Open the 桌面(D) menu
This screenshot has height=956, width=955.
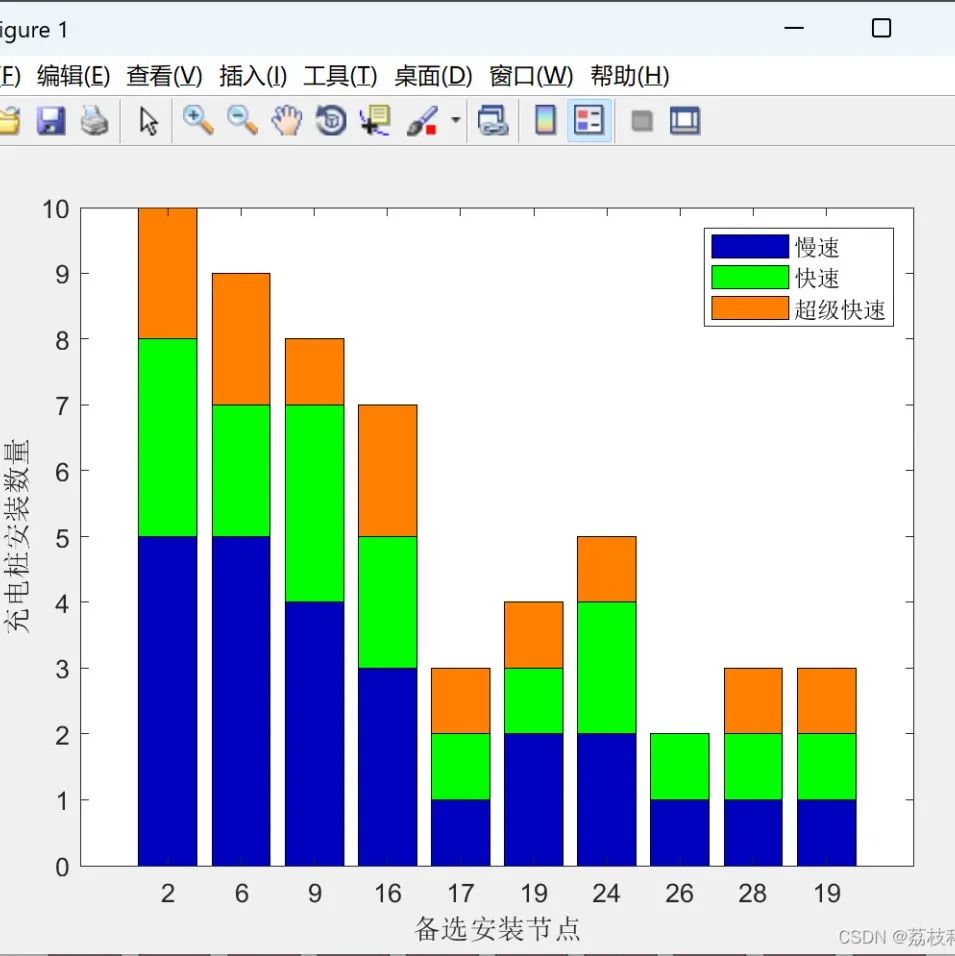(433, 76)
